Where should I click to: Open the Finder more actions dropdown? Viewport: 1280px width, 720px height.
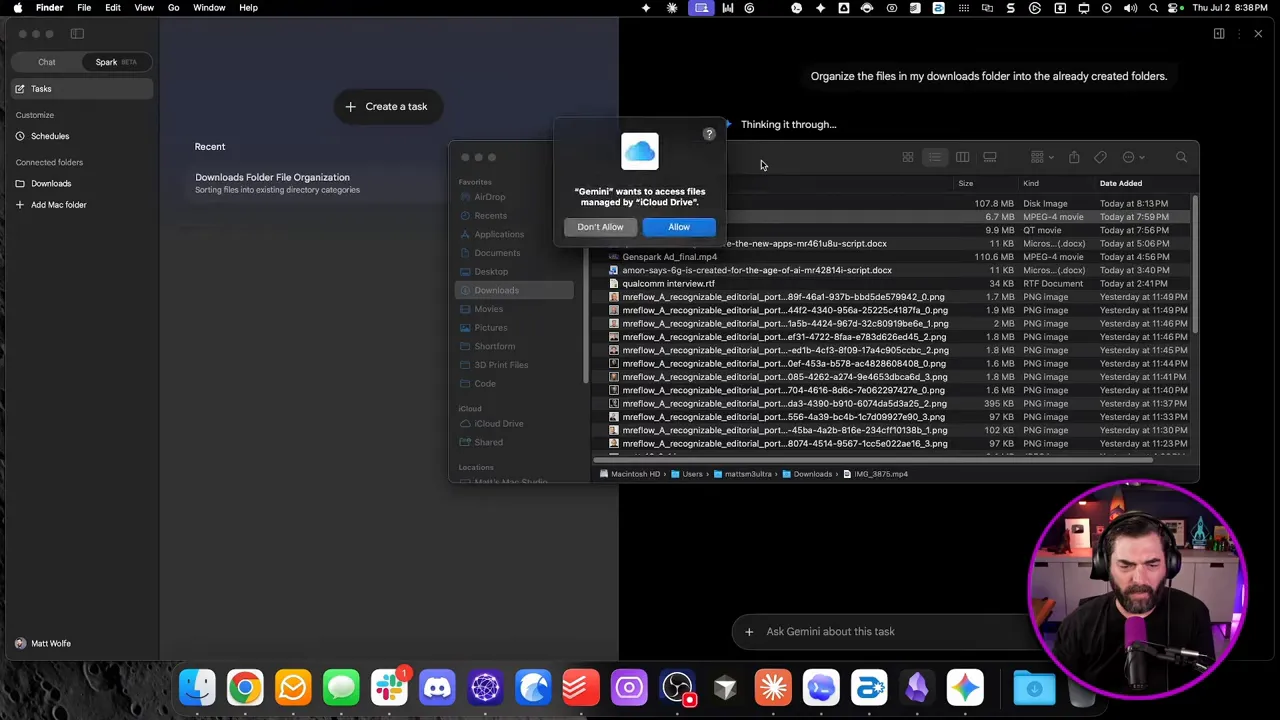(x=1133, y=158)
